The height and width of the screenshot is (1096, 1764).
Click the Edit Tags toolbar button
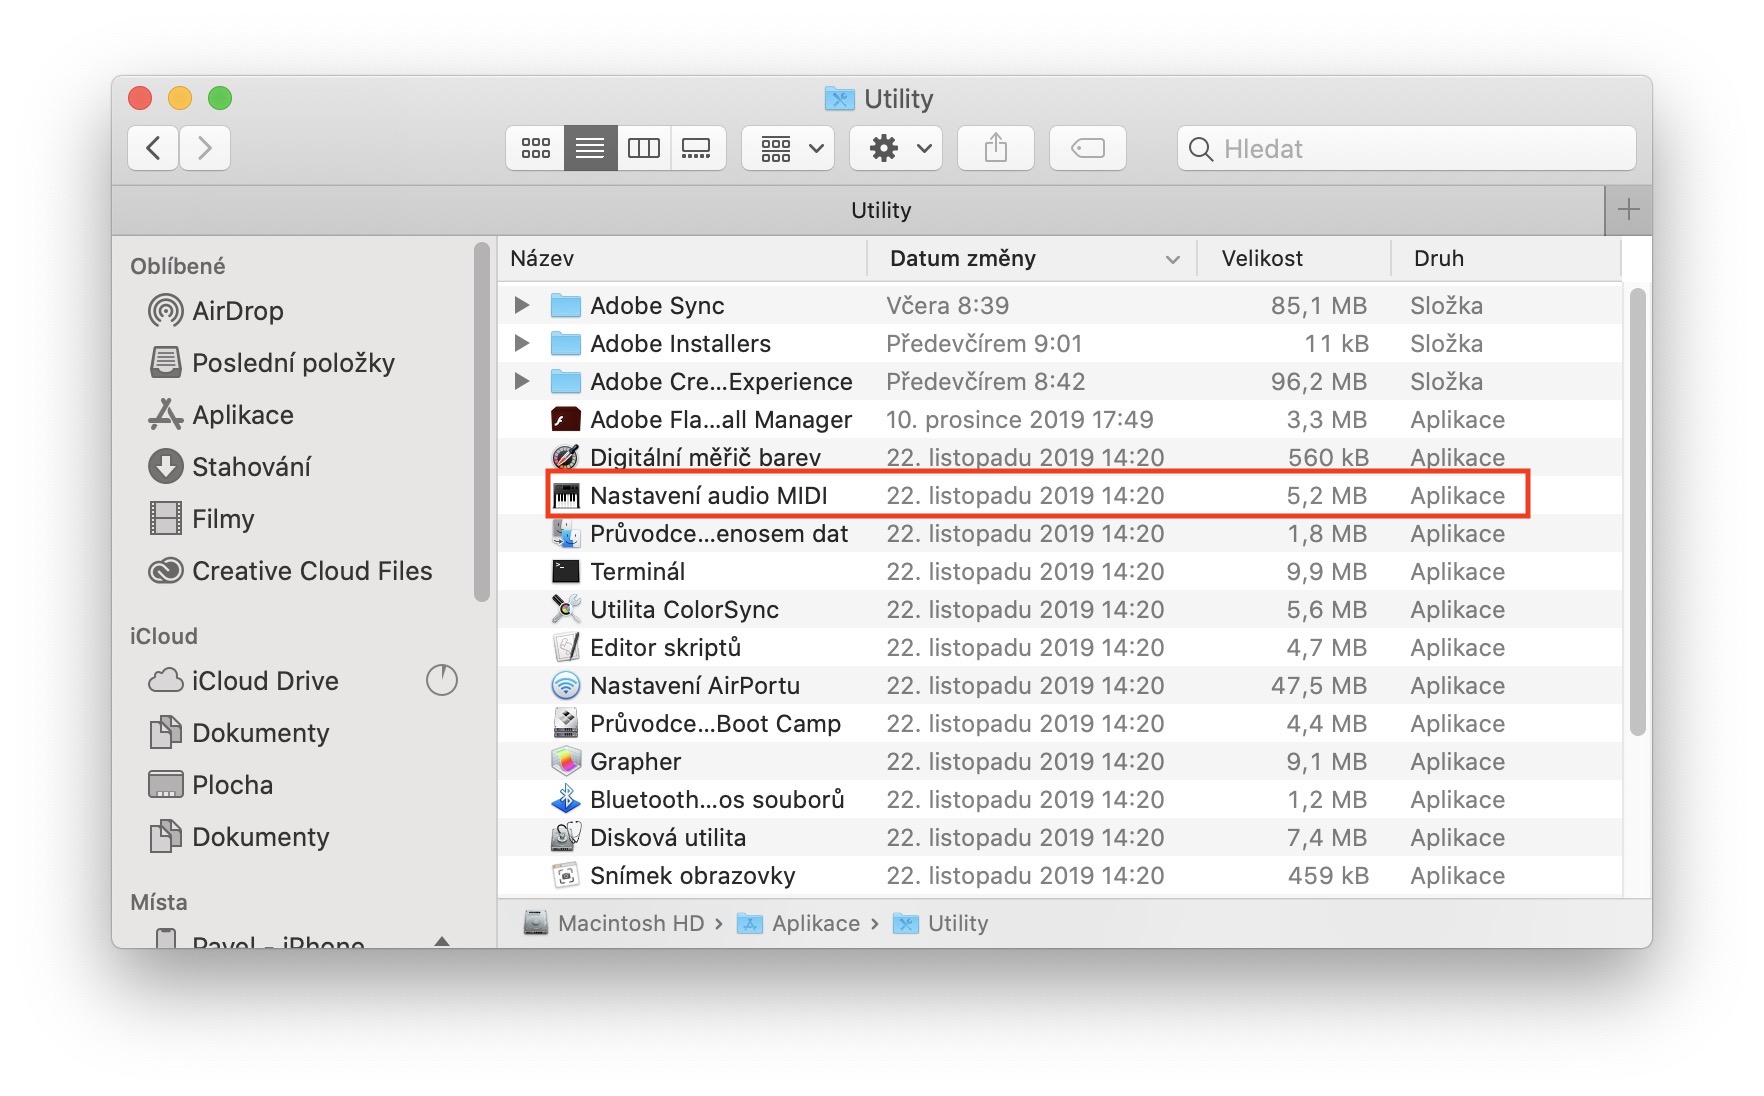tap(1087, 148)
